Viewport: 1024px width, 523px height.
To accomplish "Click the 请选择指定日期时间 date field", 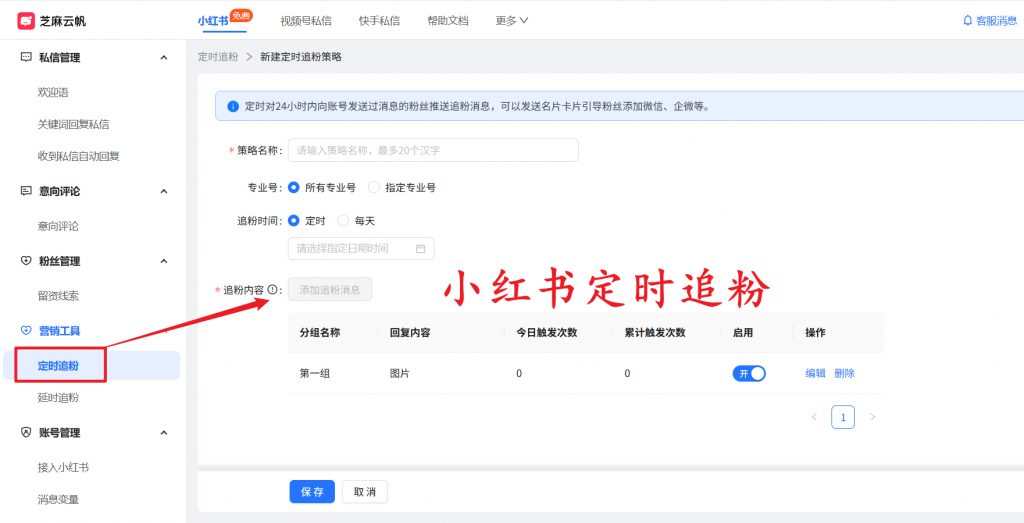I will click(x=361, y=249).
